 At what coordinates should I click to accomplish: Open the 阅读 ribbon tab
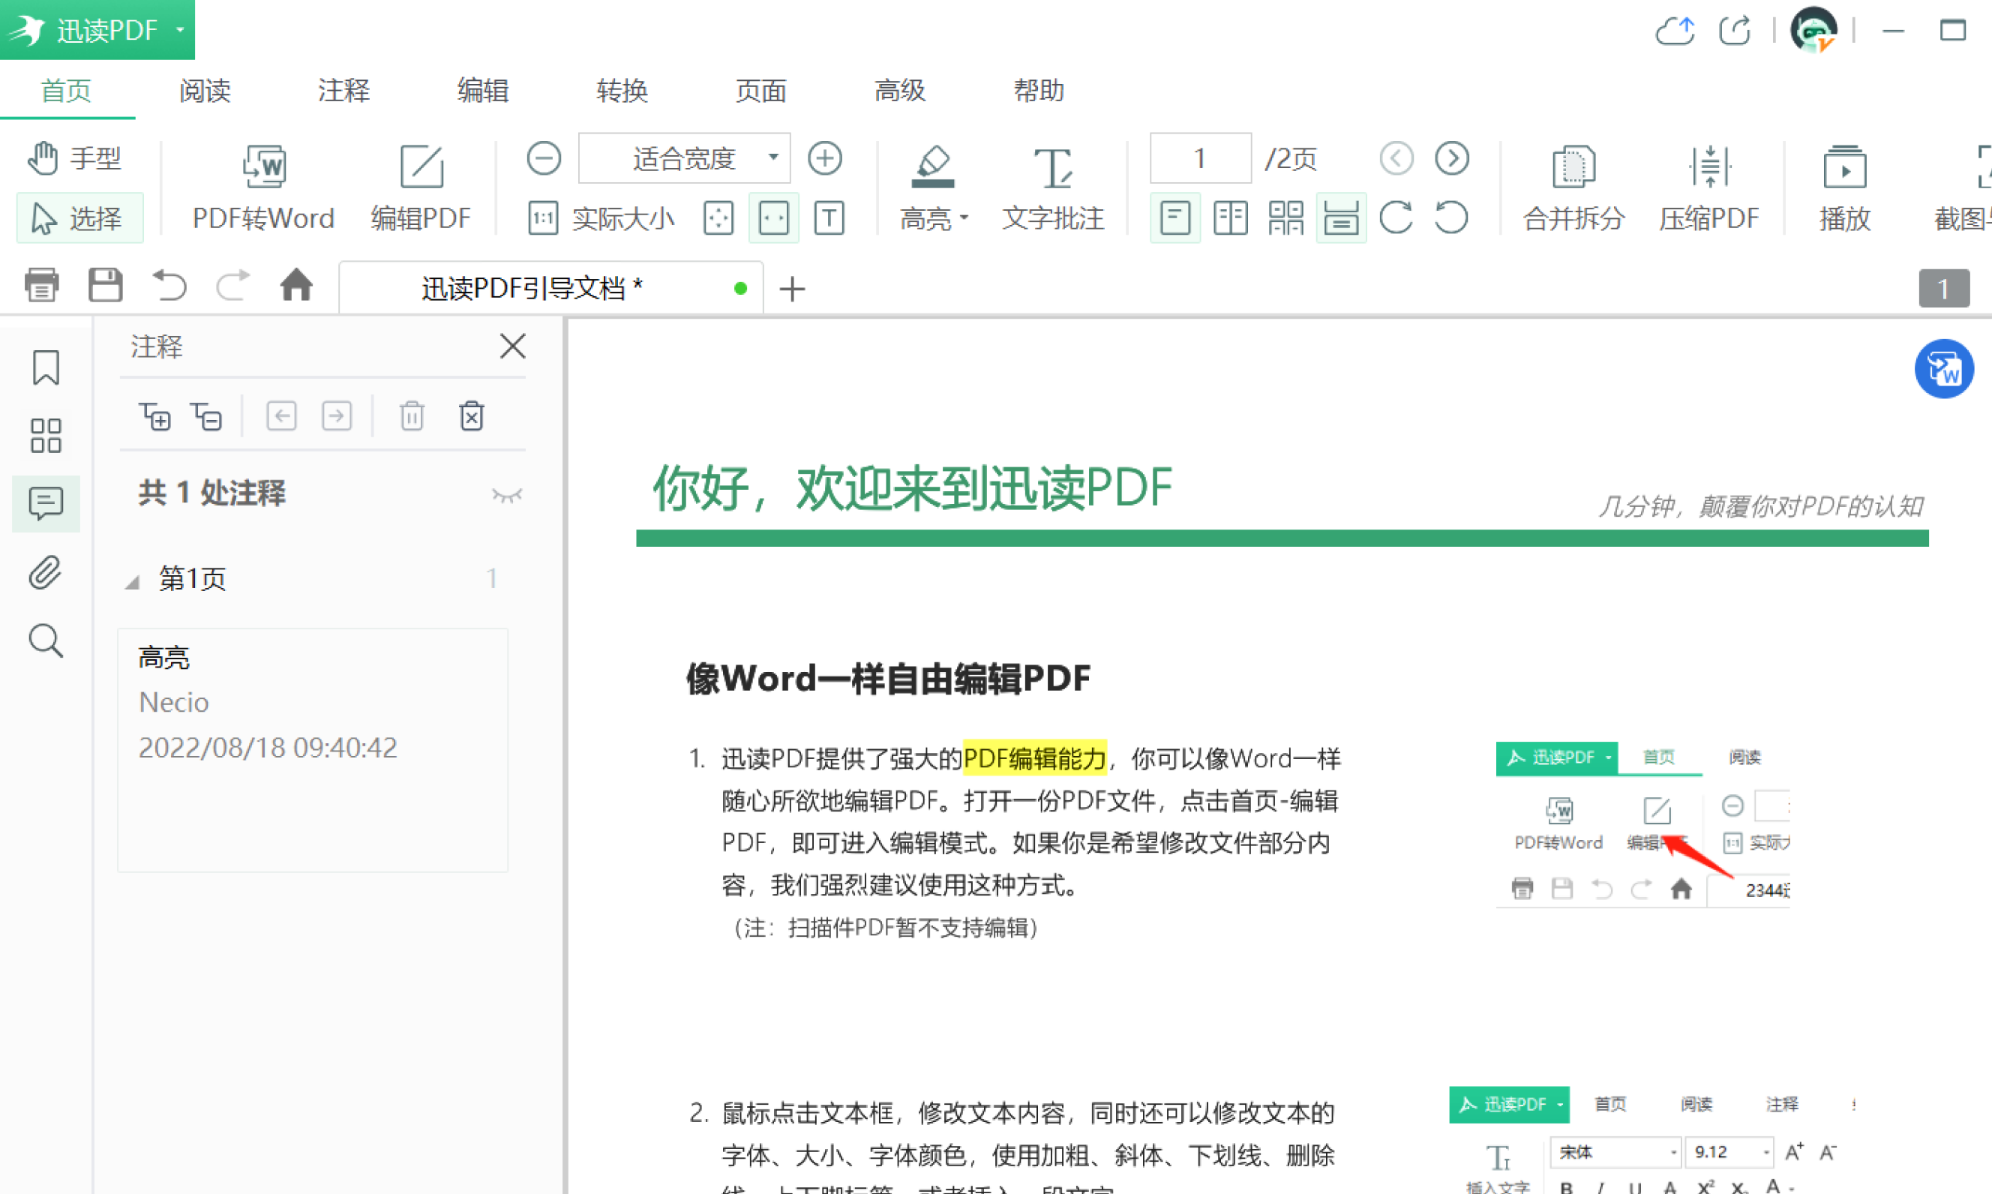coord(205,91)
